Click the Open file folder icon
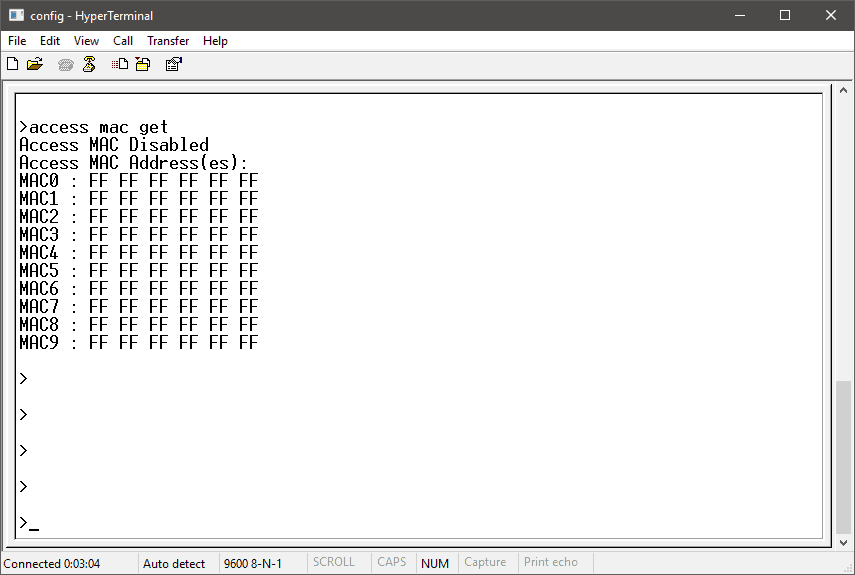The image size is (855, 575). coord(35,65)
